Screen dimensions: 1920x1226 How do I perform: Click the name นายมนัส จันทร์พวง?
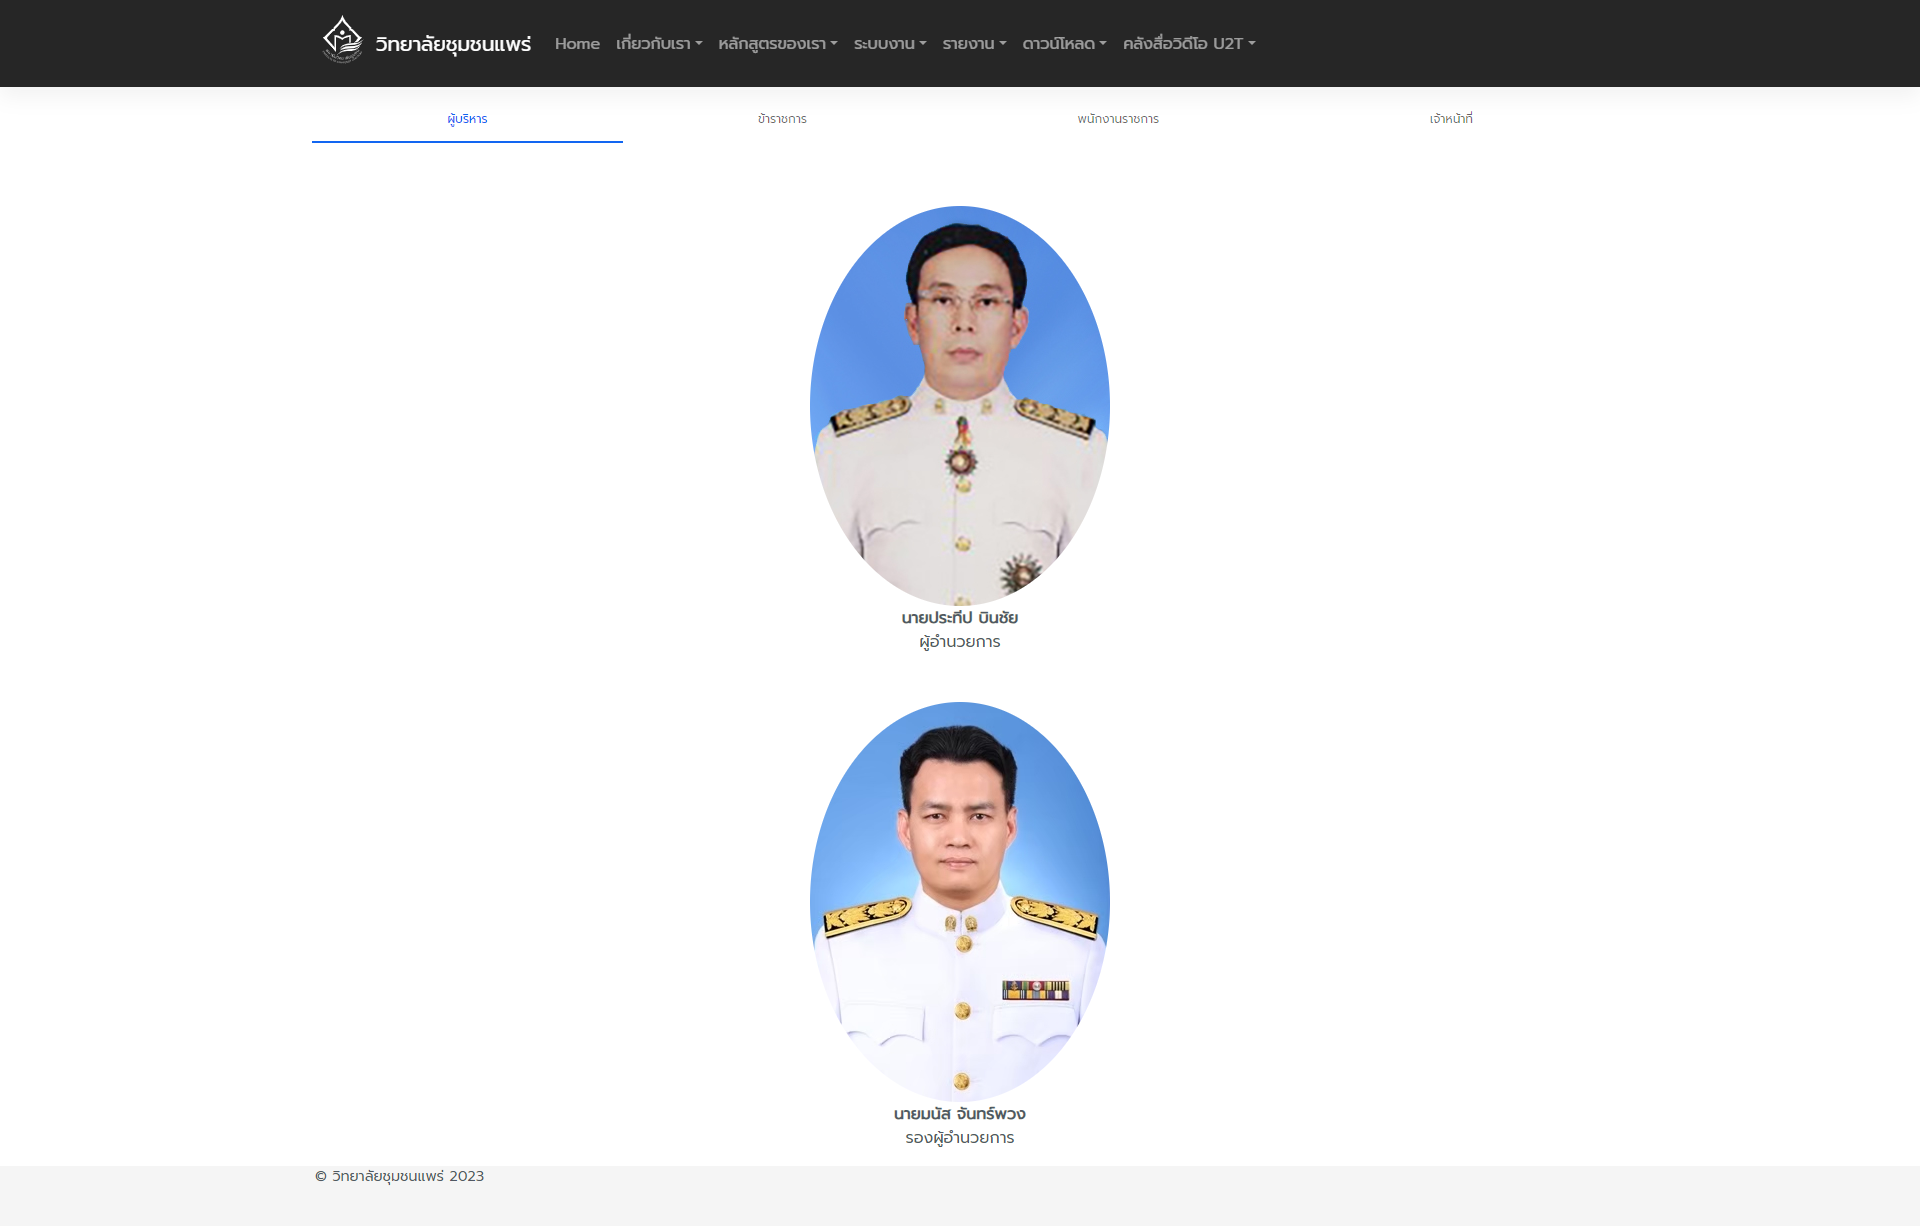click(x=960, y=1114)
